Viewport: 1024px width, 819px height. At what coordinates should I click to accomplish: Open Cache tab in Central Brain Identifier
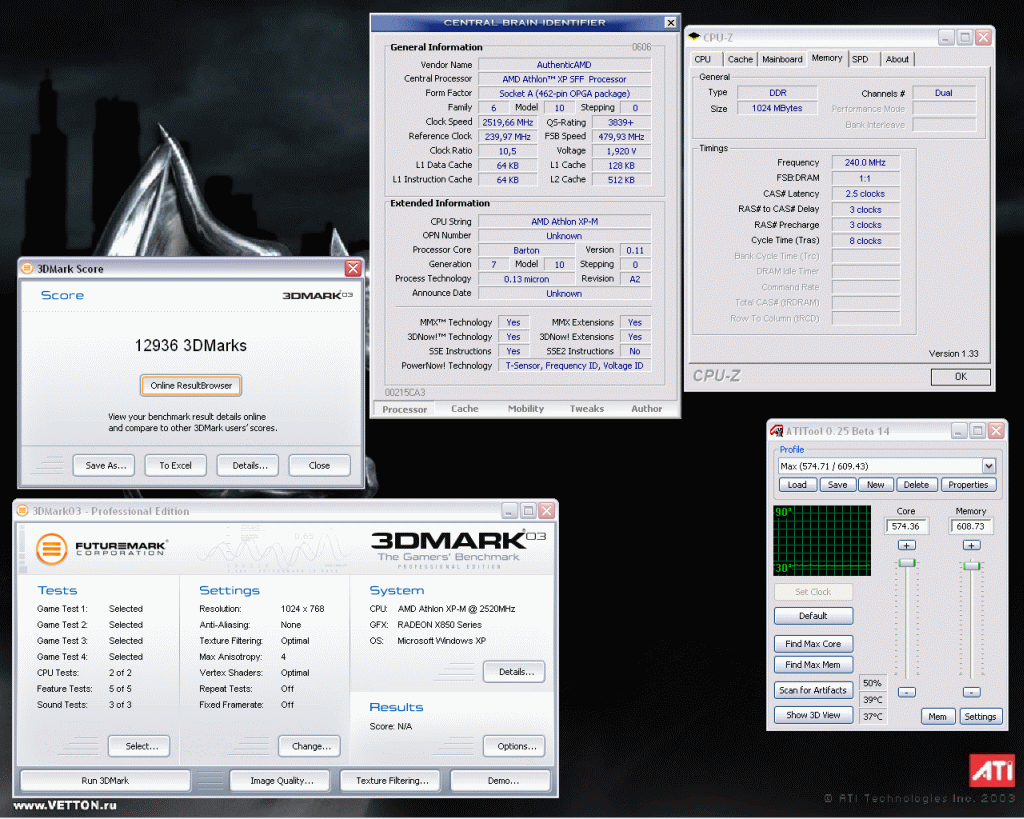click(464, 409)
